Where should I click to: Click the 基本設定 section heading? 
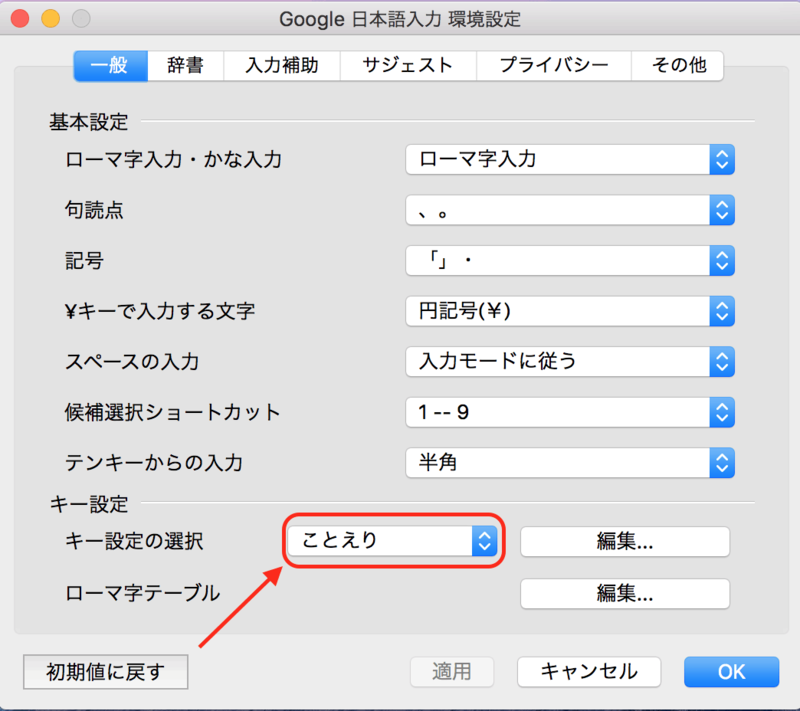point(89,122)
